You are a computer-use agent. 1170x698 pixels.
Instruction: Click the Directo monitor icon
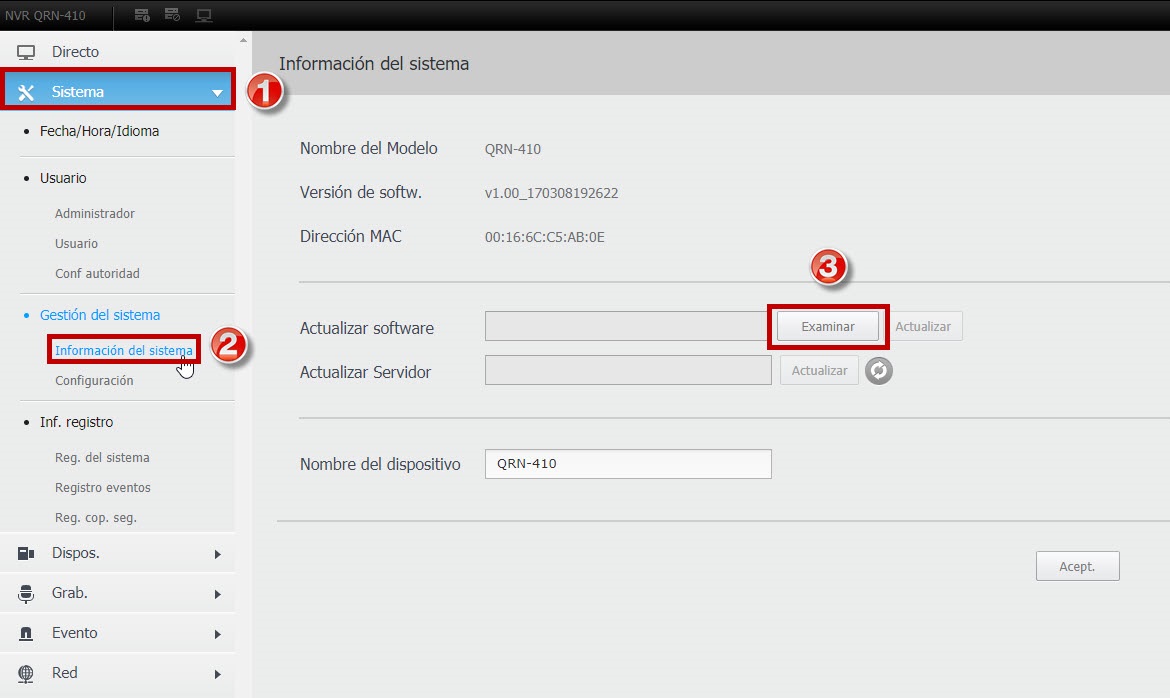[x=26, y=52]
